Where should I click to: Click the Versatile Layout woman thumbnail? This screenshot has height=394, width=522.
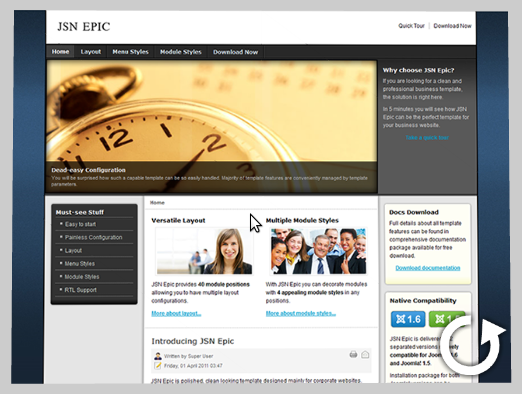click(x=204, y=251)
